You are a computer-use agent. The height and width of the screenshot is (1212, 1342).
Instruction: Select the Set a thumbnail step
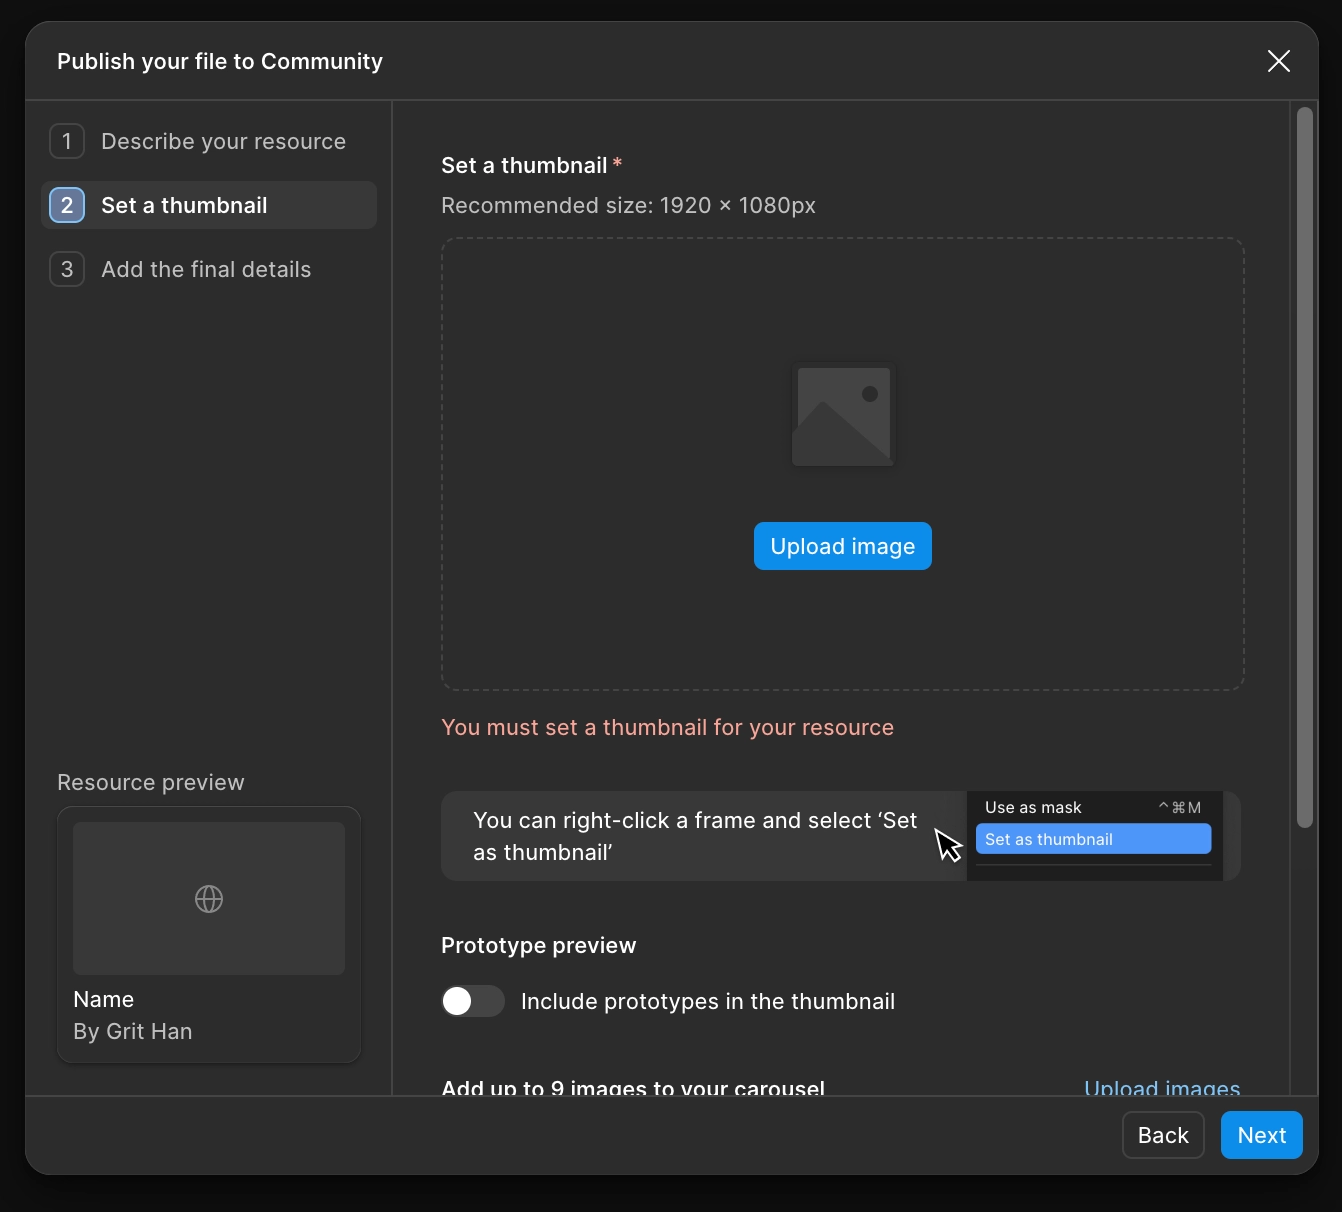pyautogui.click(x=184, y=205)
